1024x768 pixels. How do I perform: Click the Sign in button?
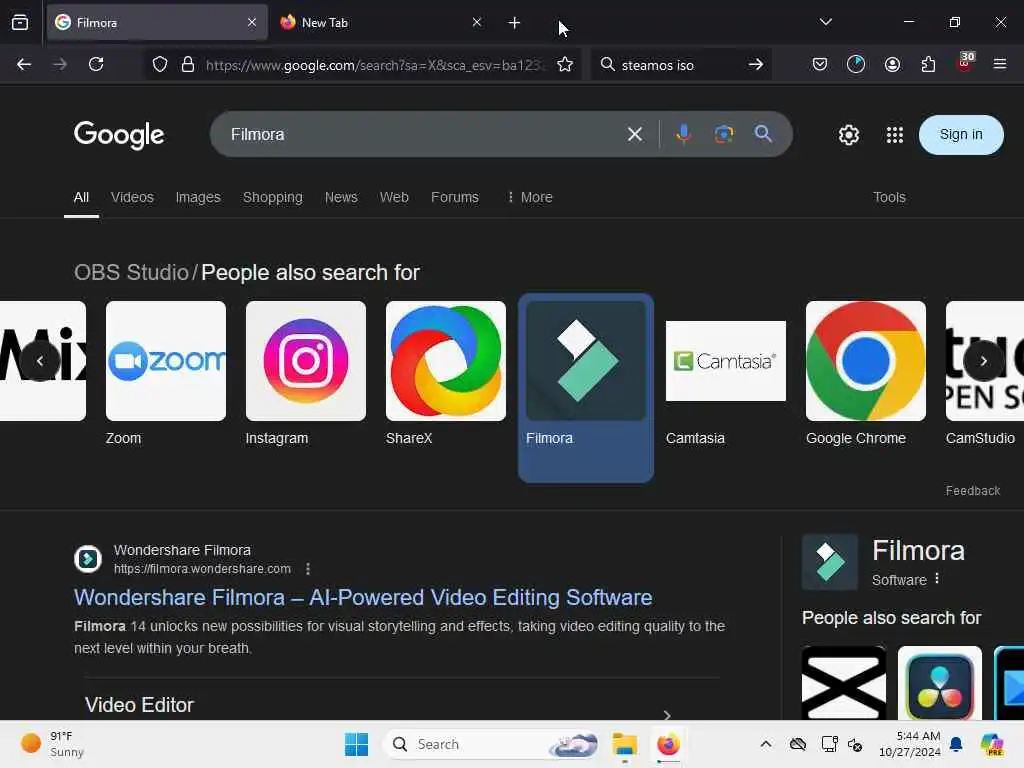[x=961, y=135]
